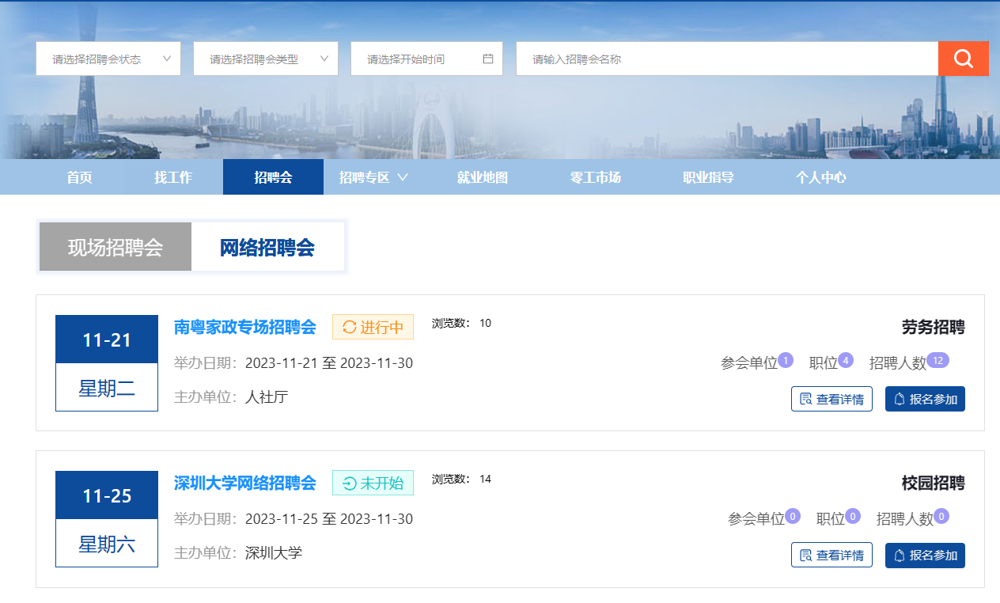The height and width of the screenshot is (603, 1000).
Task: Open the 请选择招聘会类型 dropdown
Action: click(265, 59)
